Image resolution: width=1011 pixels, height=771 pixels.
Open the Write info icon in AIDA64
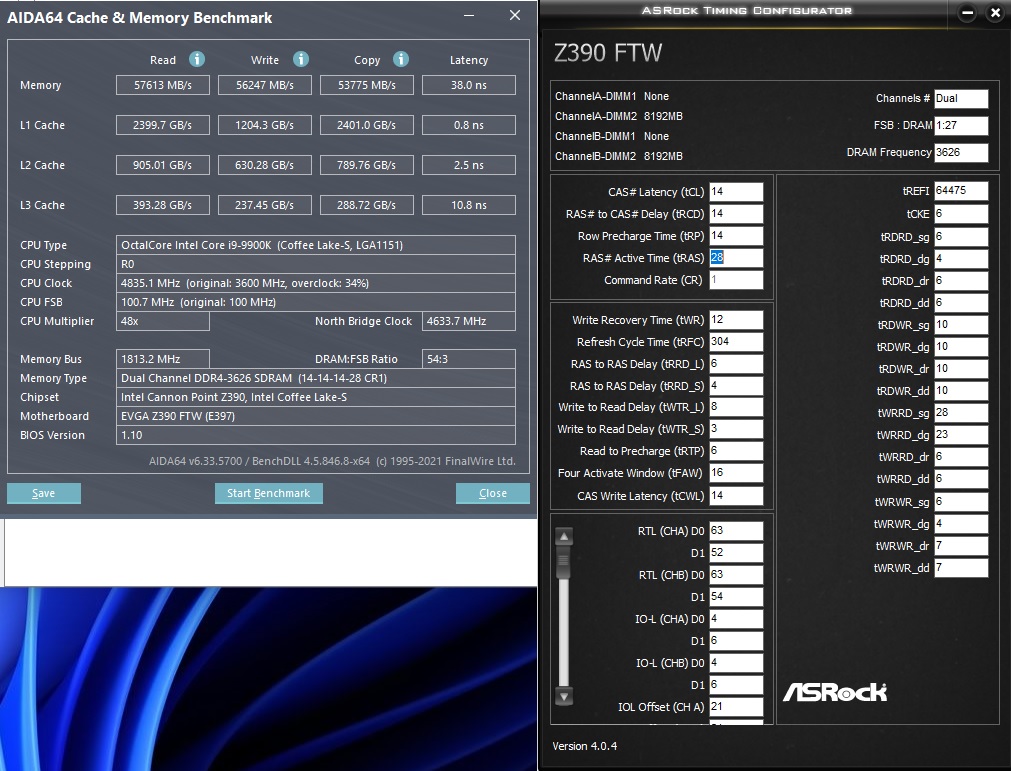point(300,59)
